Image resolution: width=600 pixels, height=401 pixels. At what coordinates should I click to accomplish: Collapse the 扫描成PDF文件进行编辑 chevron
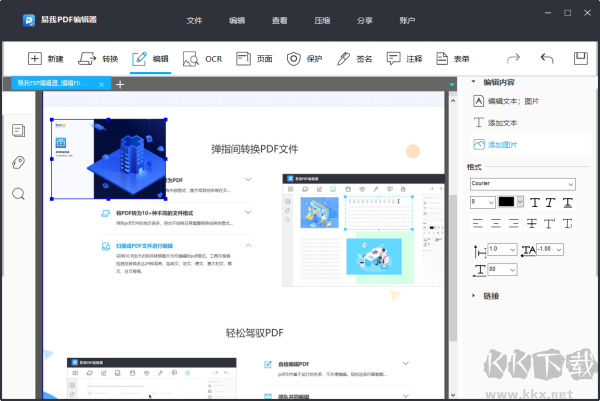[248, 245]
